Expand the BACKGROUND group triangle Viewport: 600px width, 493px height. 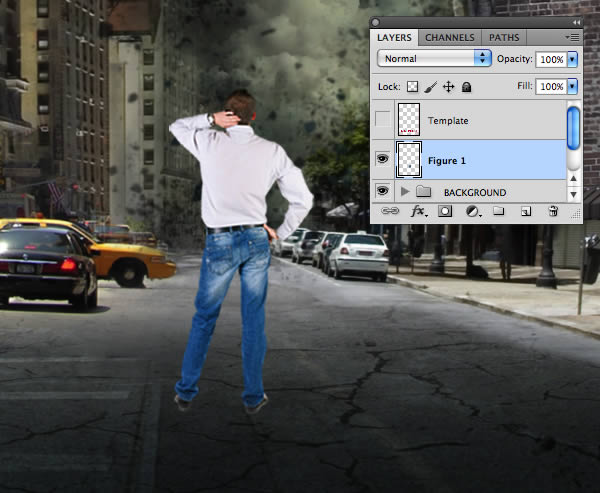coord(405,191)
